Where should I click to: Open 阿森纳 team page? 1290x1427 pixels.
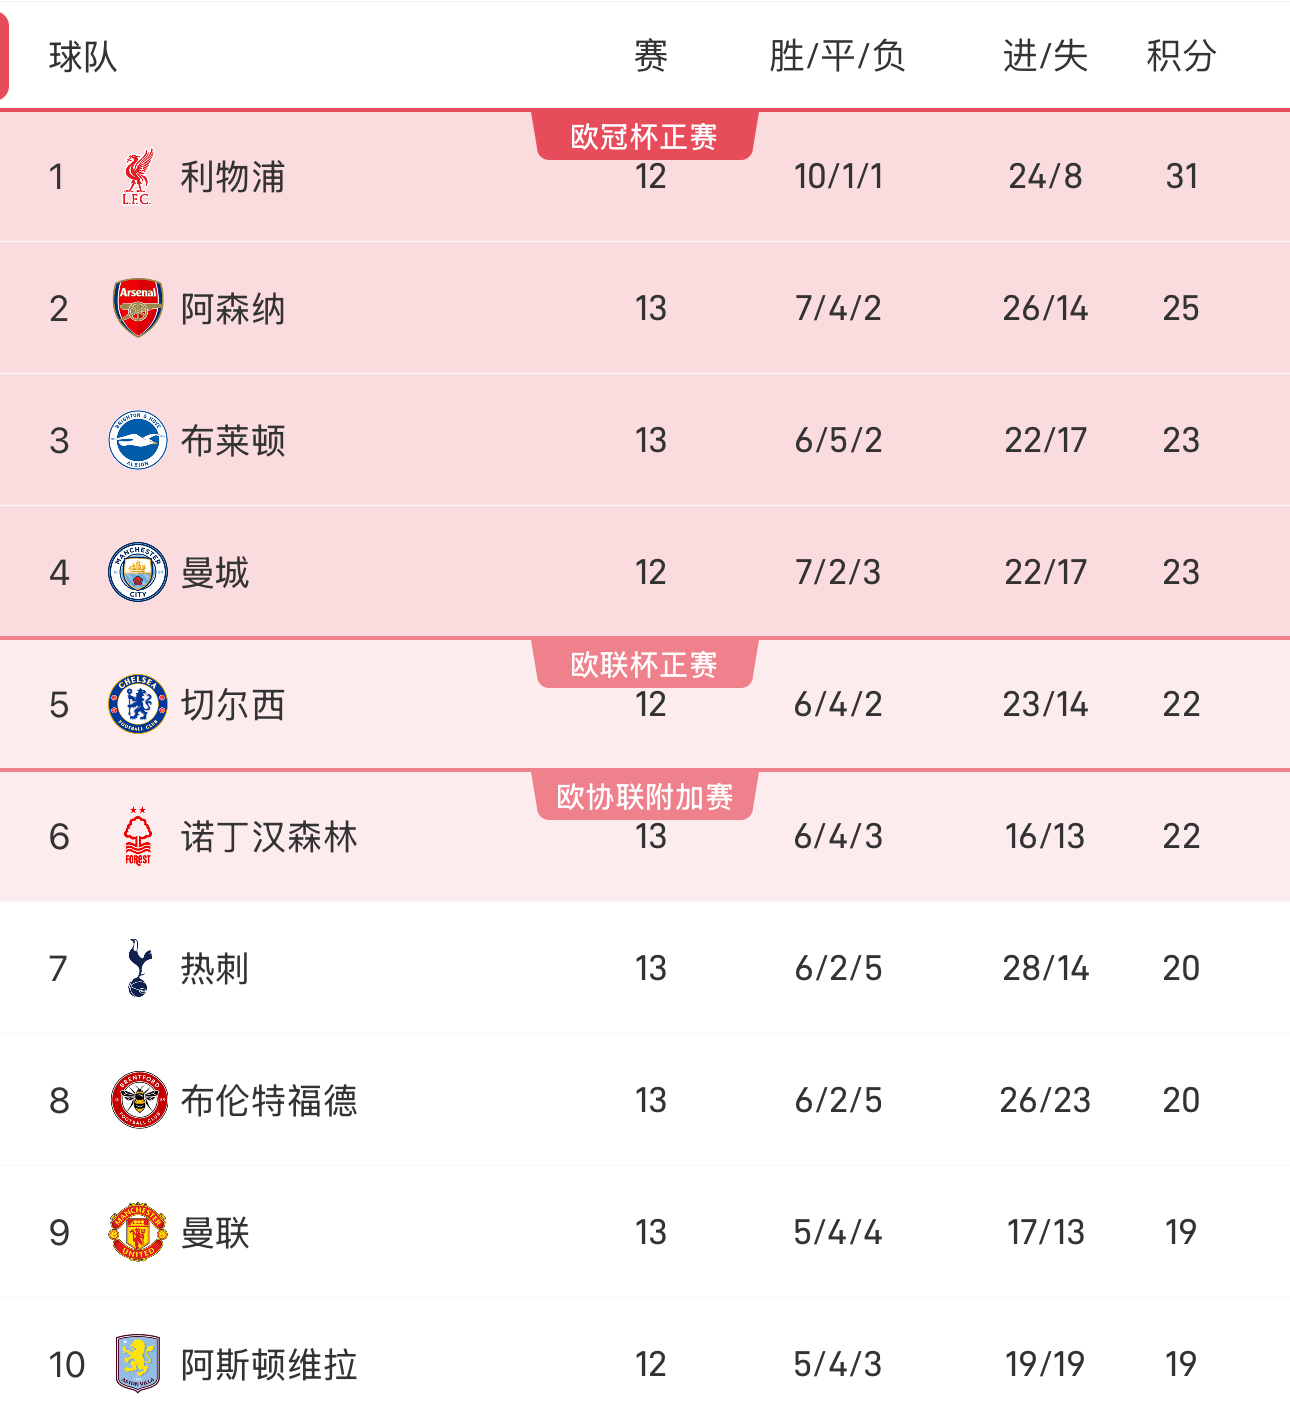tap(230, 308)
